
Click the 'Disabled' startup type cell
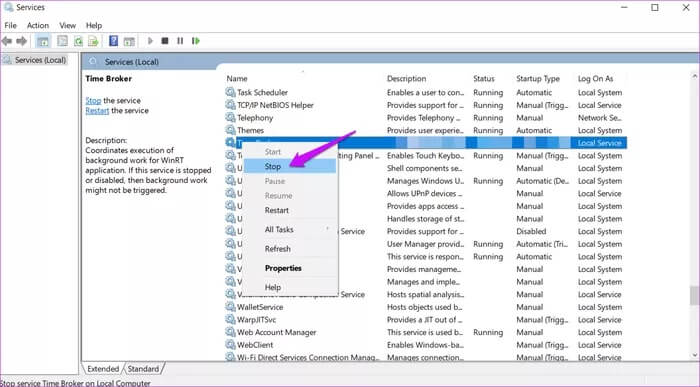tap(531, 231)
